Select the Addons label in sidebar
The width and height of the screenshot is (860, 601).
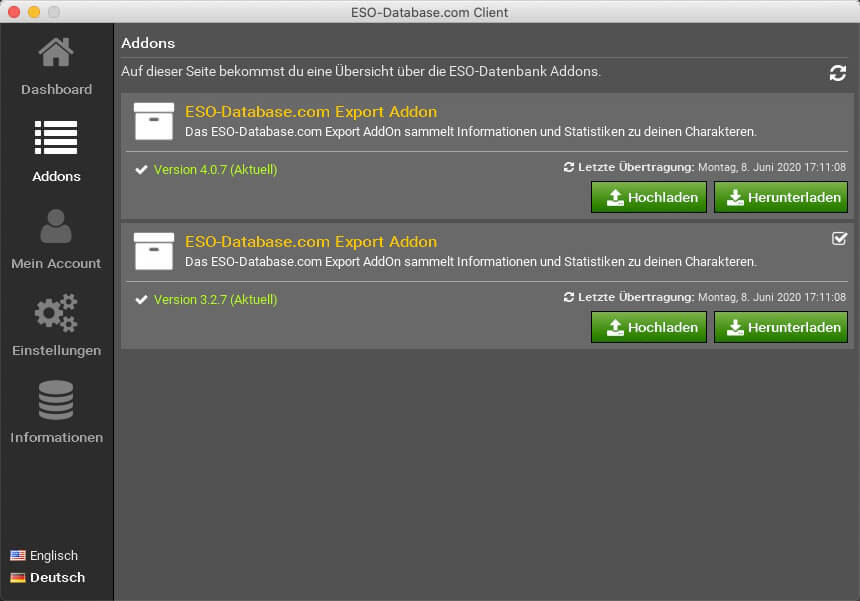tap(56, 177)
